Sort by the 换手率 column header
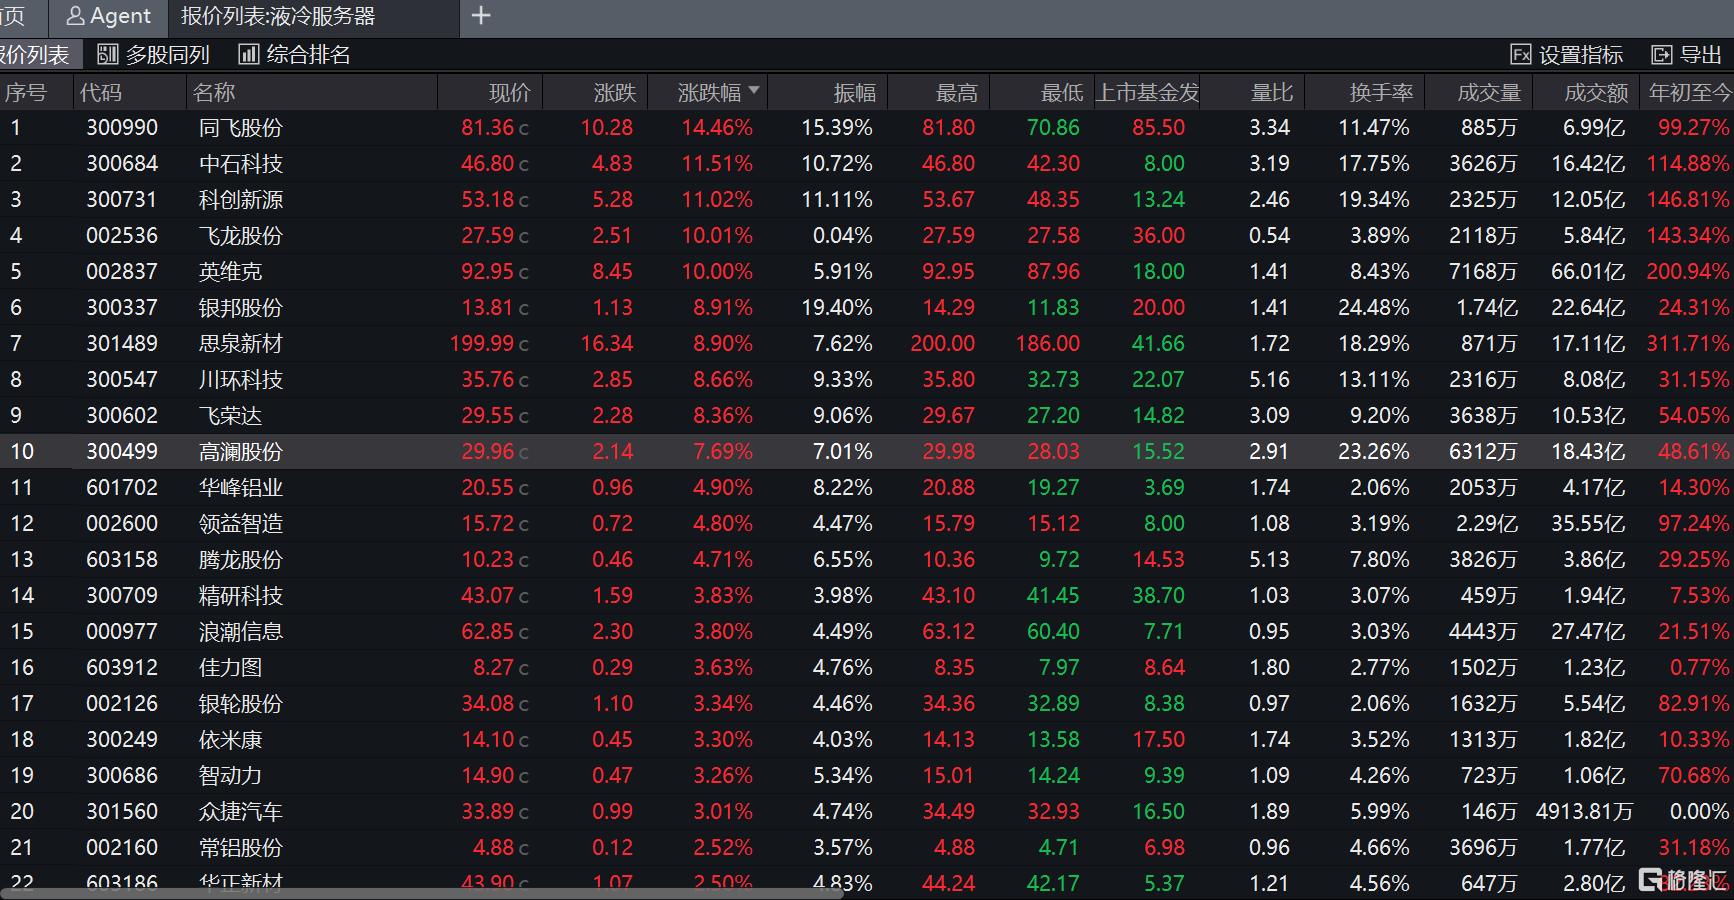Image resolution: width=1734 pixels, height=900 pixels. pos(1381,93)
